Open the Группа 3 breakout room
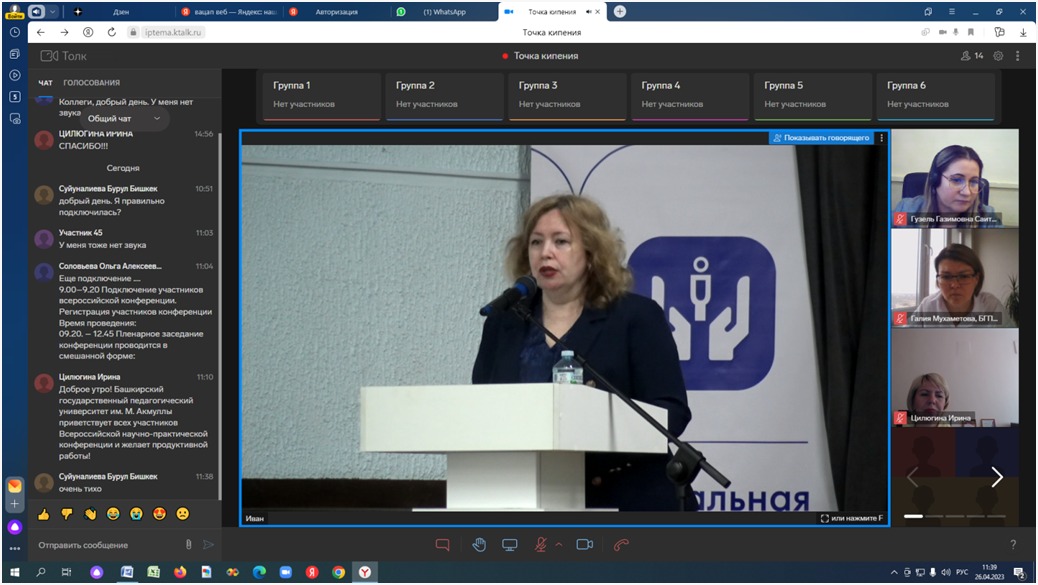Image resolution: width=1038 pixels, height=585 pixels. tap(567, 95)
